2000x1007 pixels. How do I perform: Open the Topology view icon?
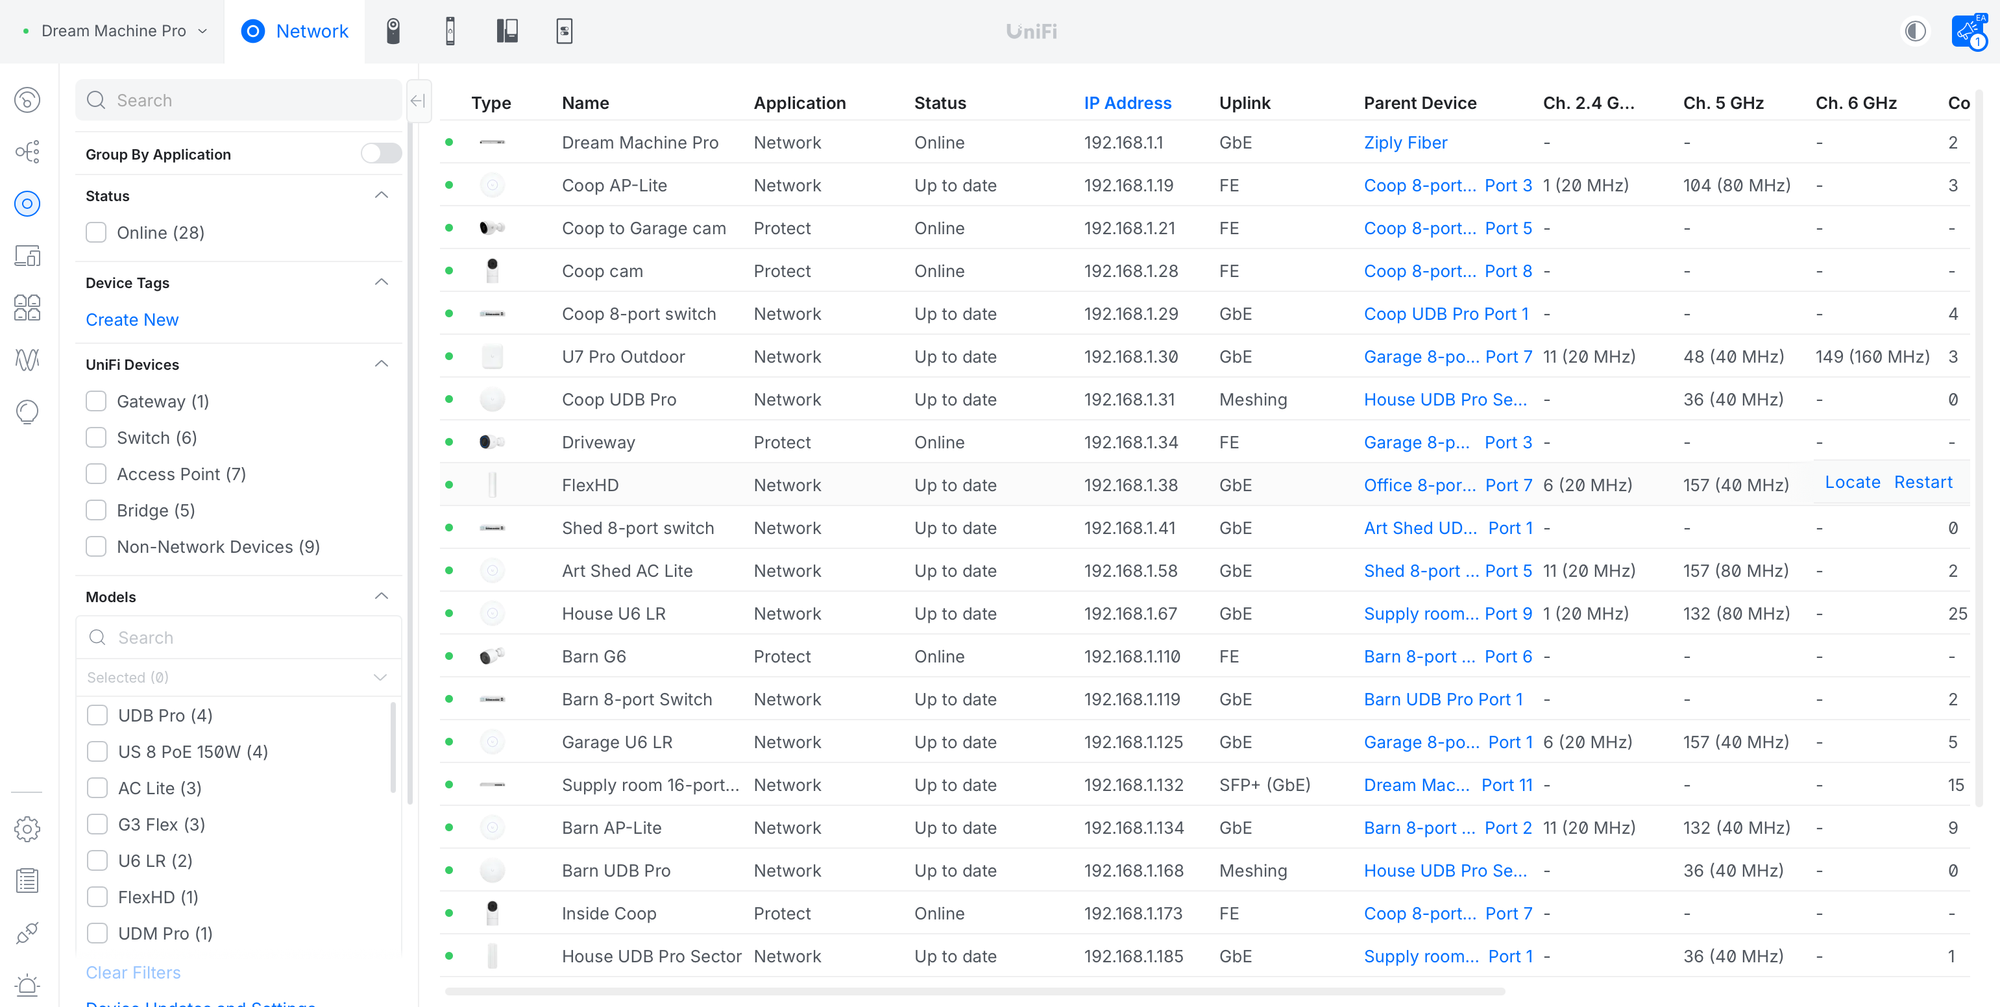point(27,152)
